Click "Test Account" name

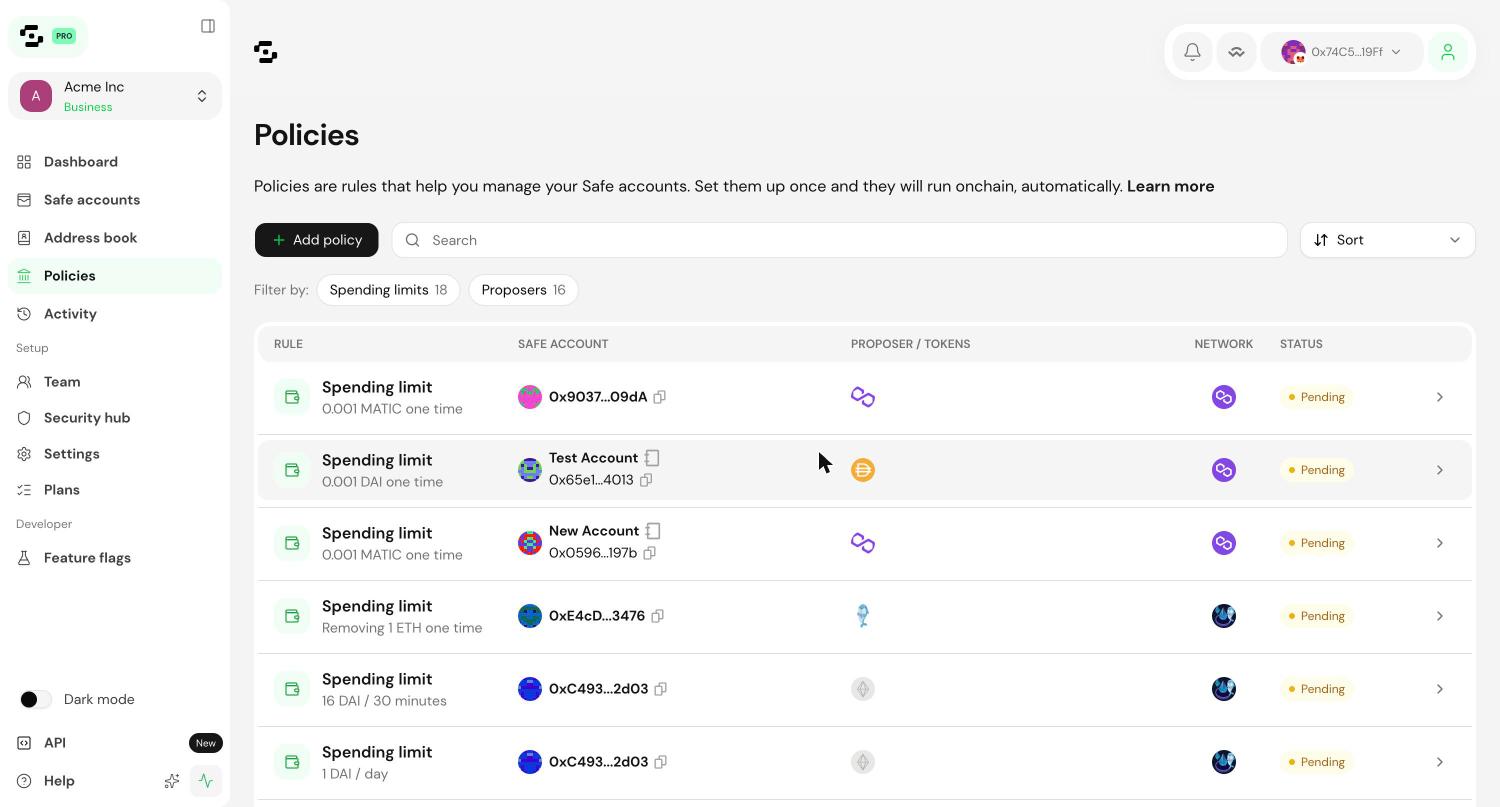pyautogui.click(x=593, y=458)
